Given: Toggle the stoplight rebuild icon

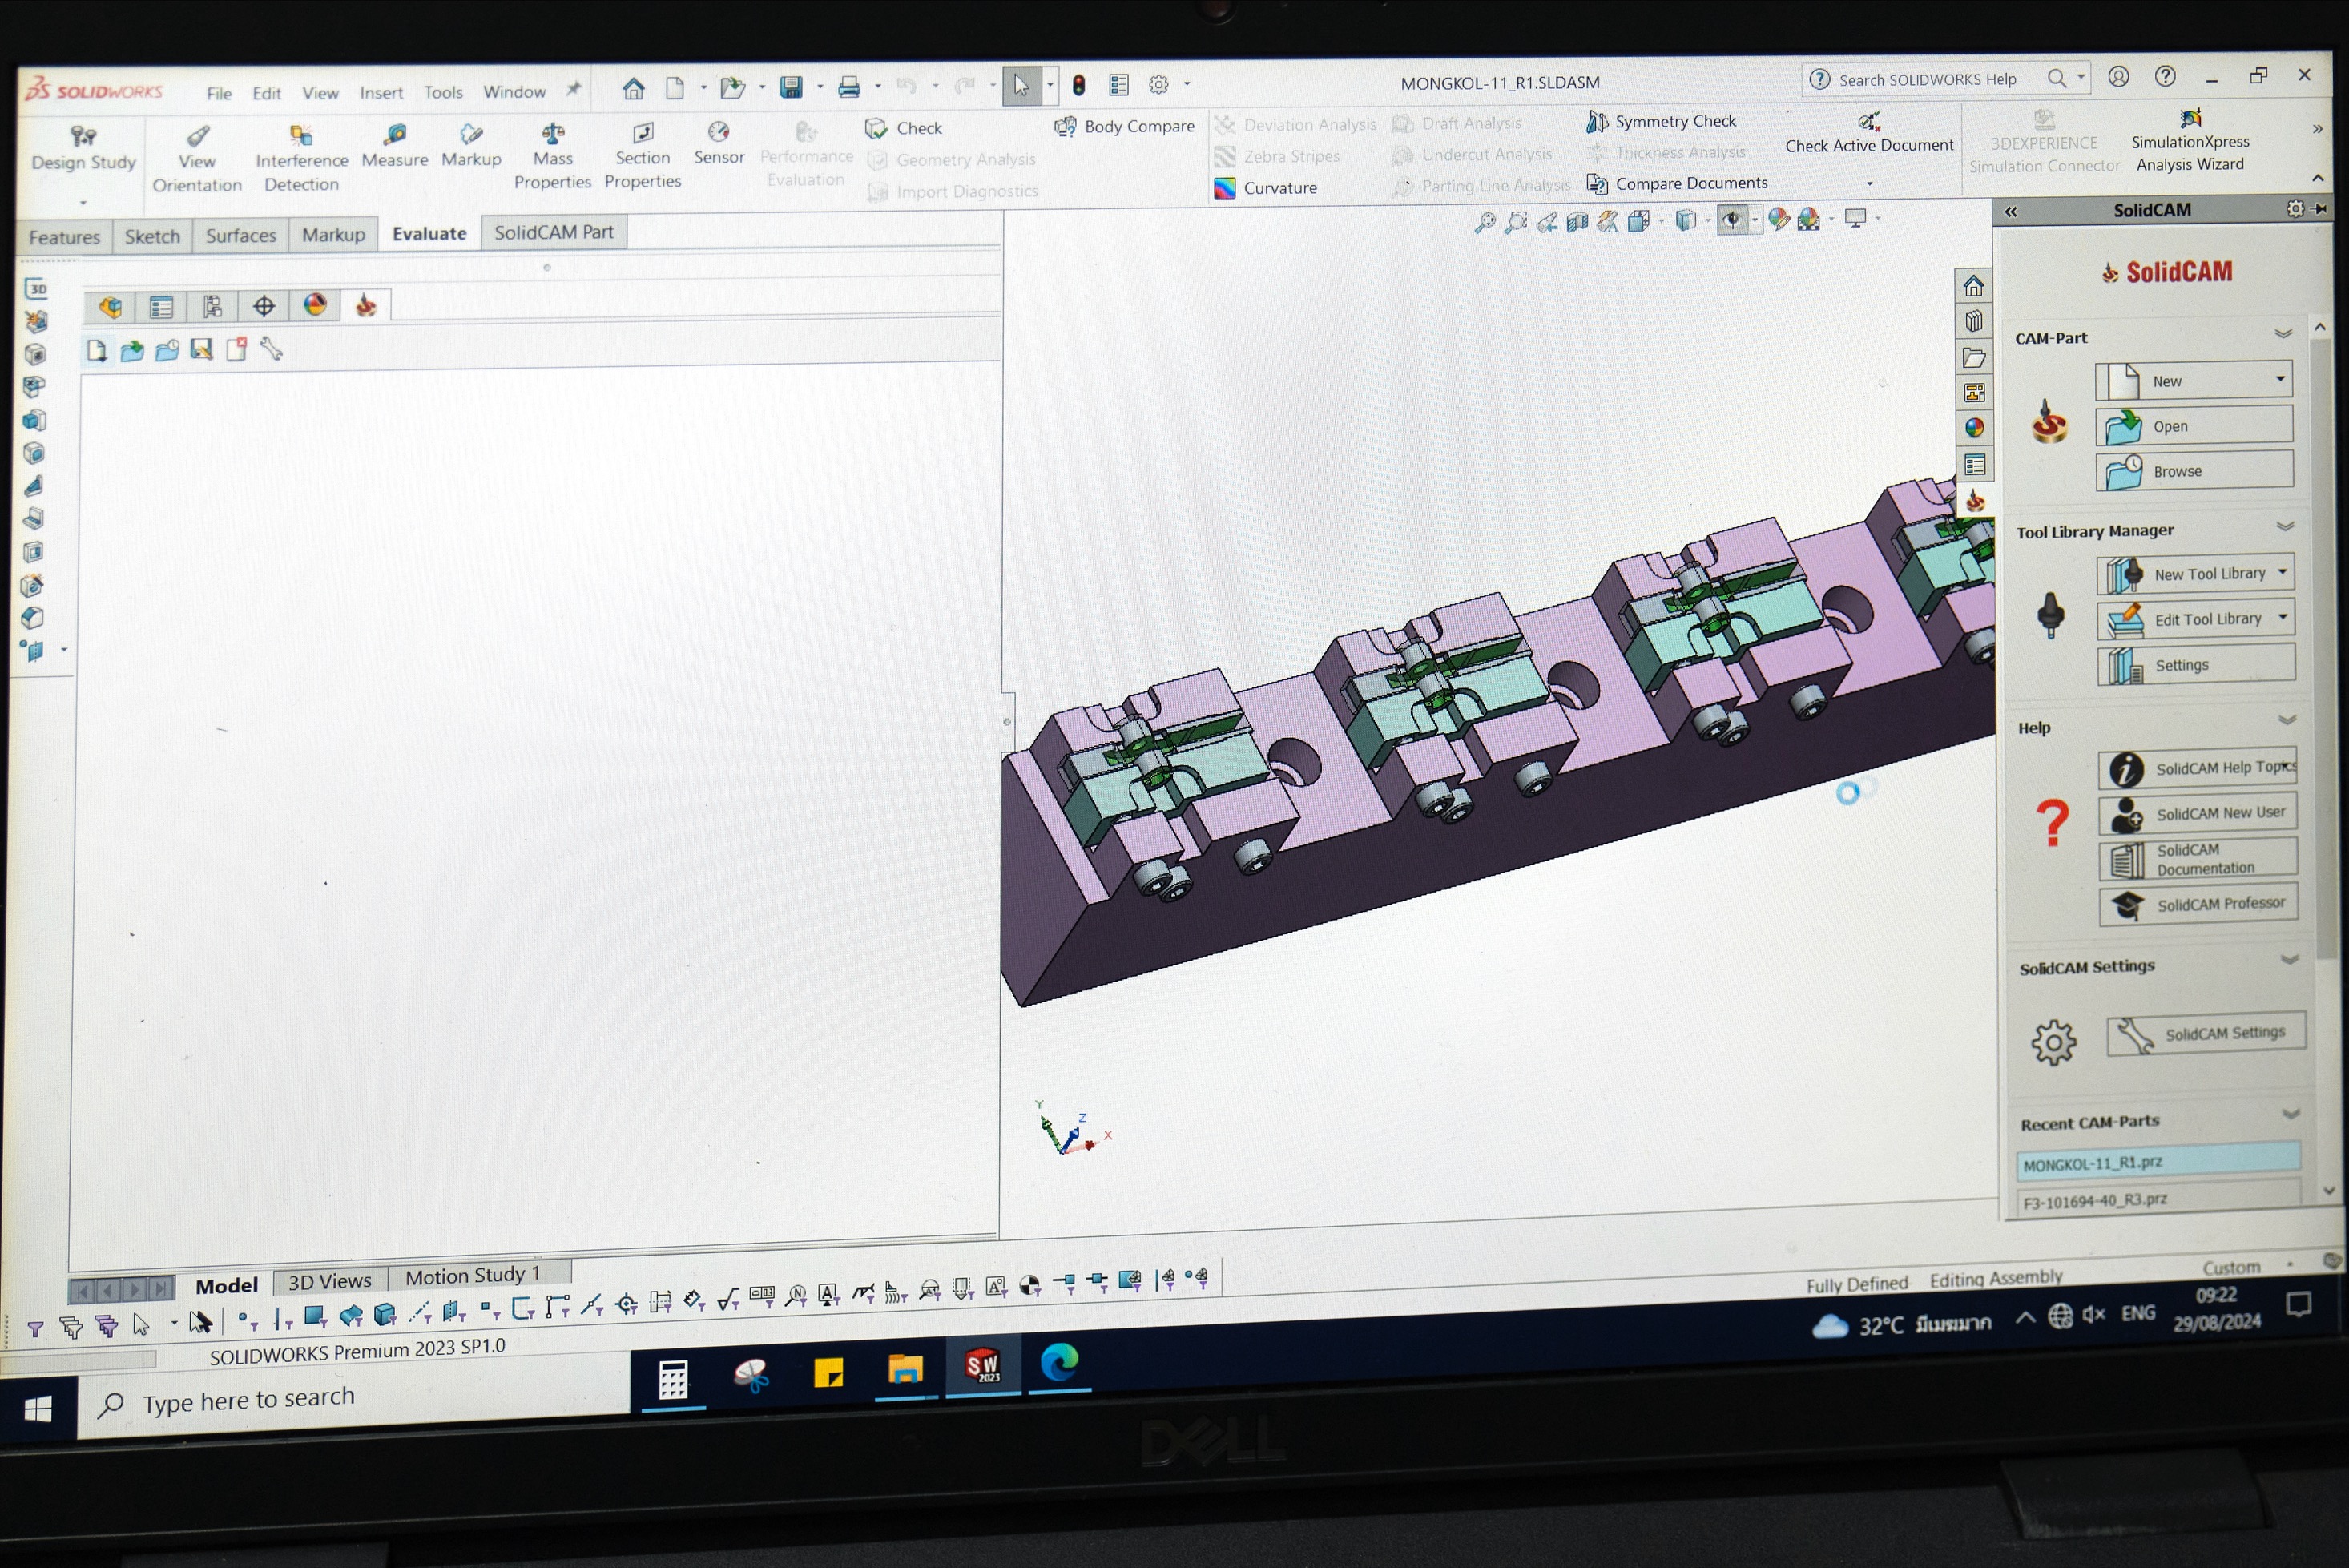Looking at the screenshot, I should [x=1079, y=85].
